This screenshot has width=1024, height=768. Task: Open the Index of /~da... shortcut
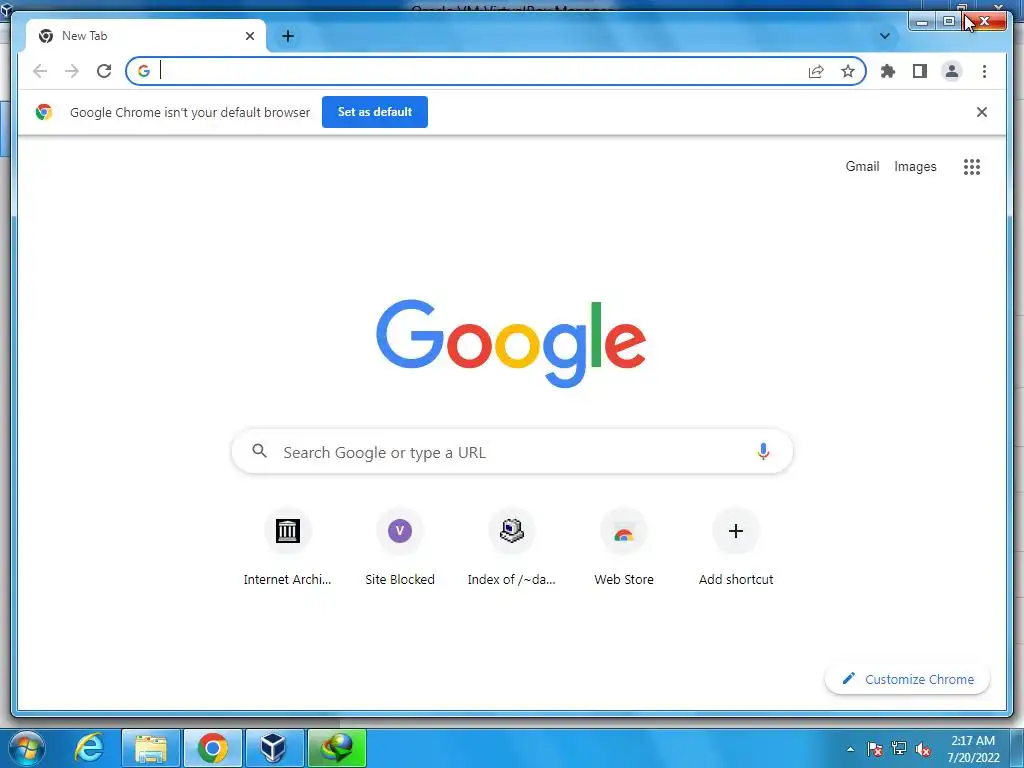click(x=511, y=547)
